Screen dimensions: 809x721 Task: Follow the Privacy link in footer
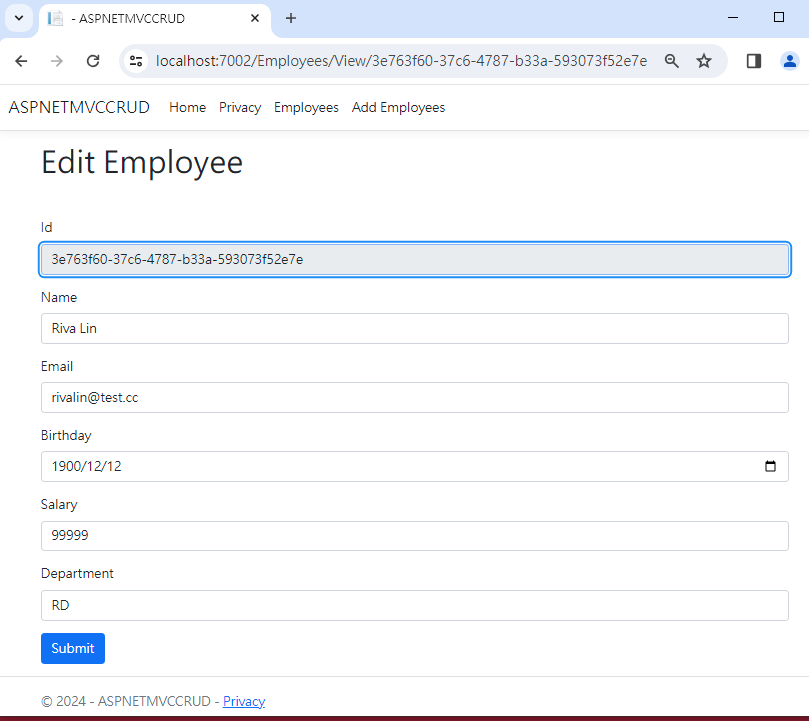[244, 701]
